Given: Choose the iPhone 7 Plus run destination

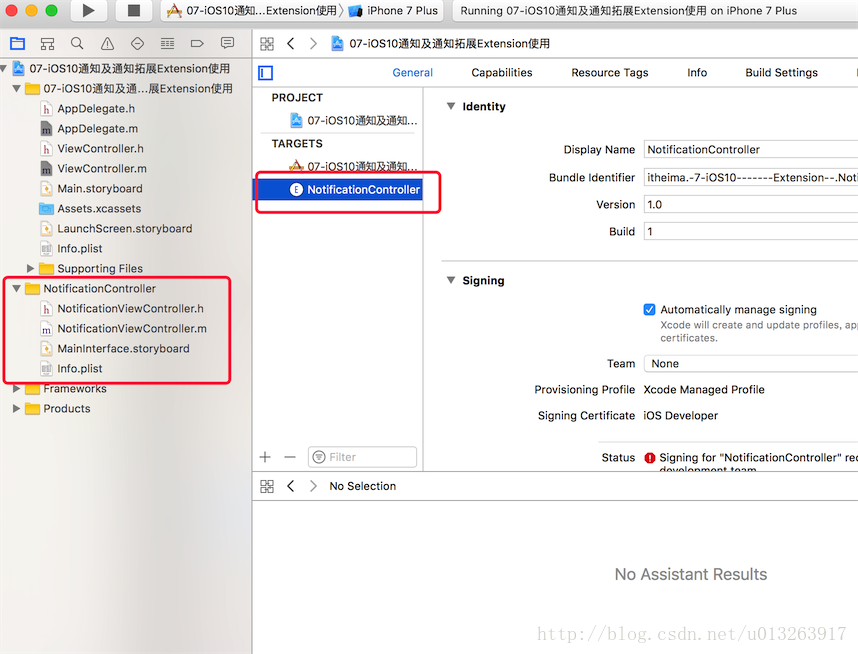Looking at the screenshot, I should click(393, 10).
